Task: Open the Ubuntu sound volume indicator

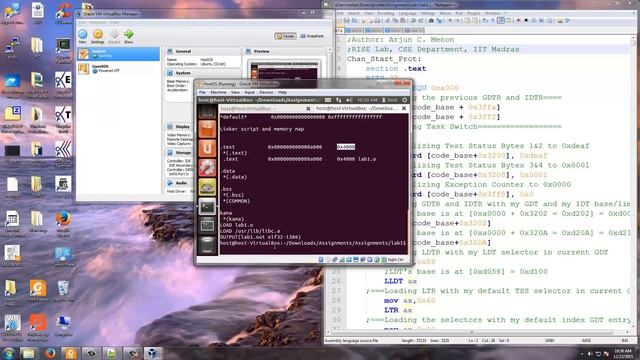Action: (x=349, y=100)
